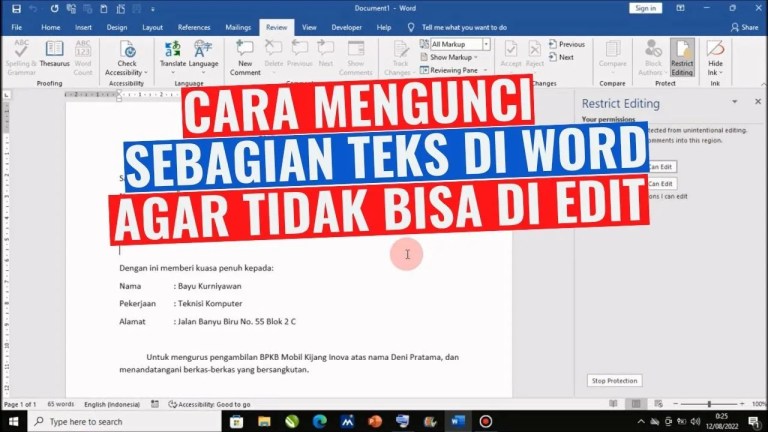Click the Translate icon
The width and height of the screenshot is (768, 432).
[x=173, y=50]
